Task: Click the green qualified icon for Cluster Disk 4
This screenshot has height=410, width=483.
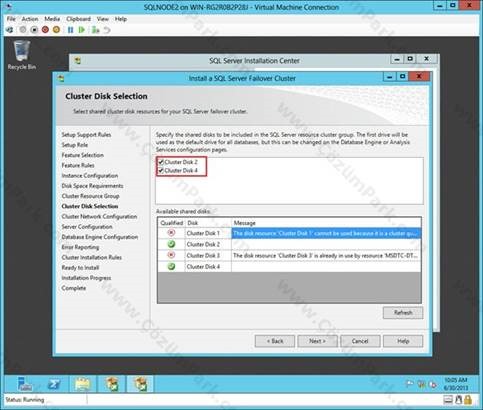Action: pyautogui.click(x=171, y=266)
